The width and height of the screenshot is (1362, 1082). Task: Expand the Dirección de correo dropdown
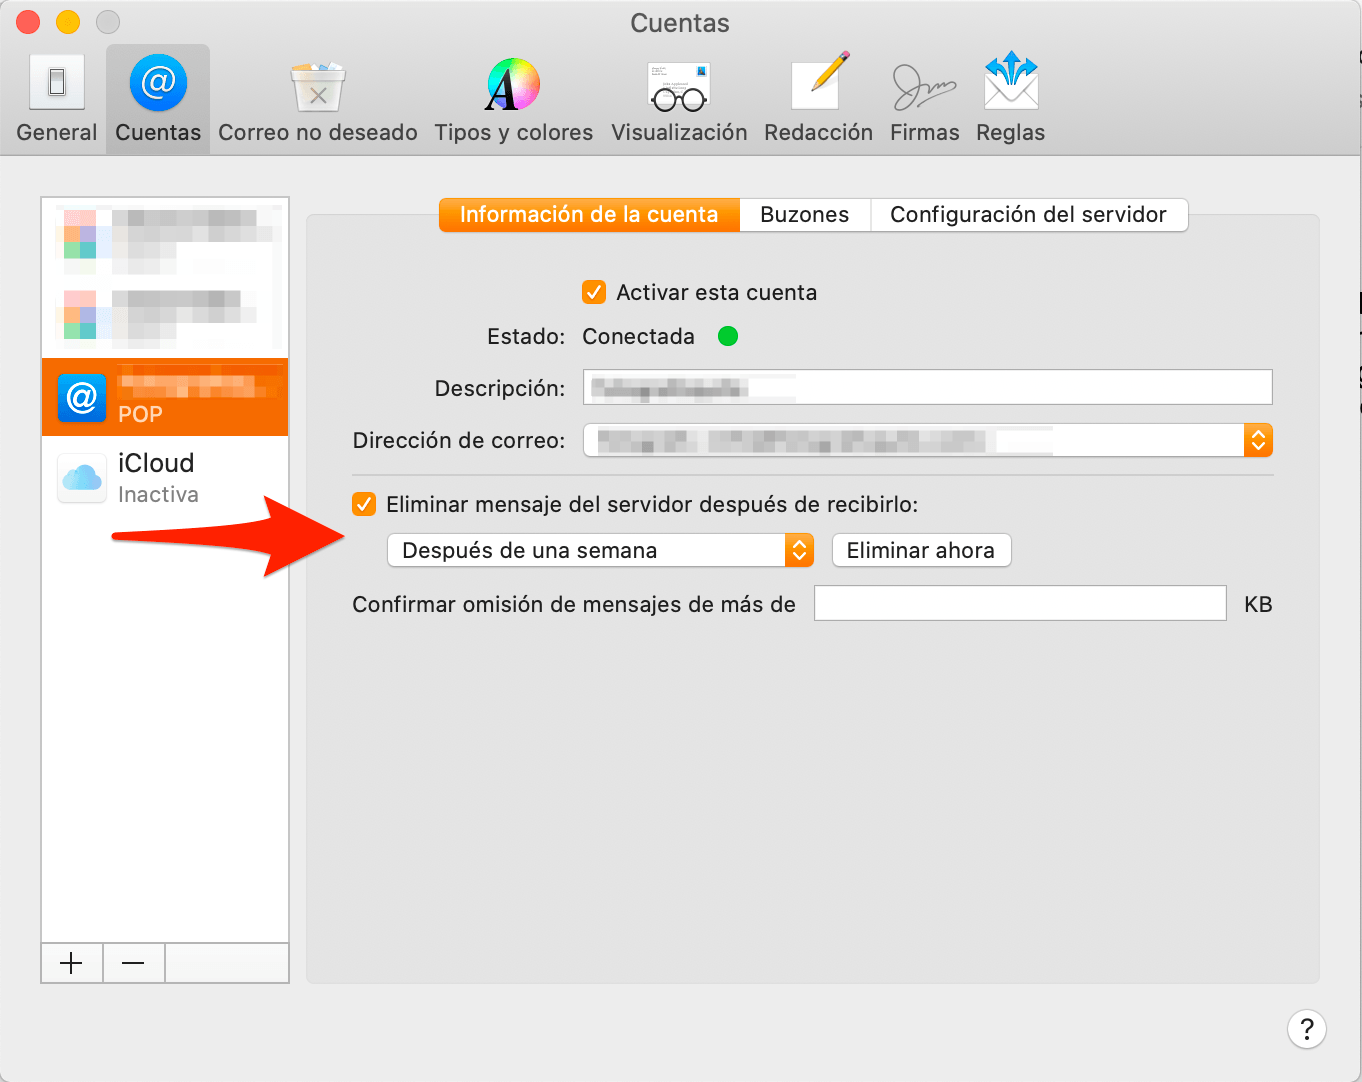click(1258, 440)
